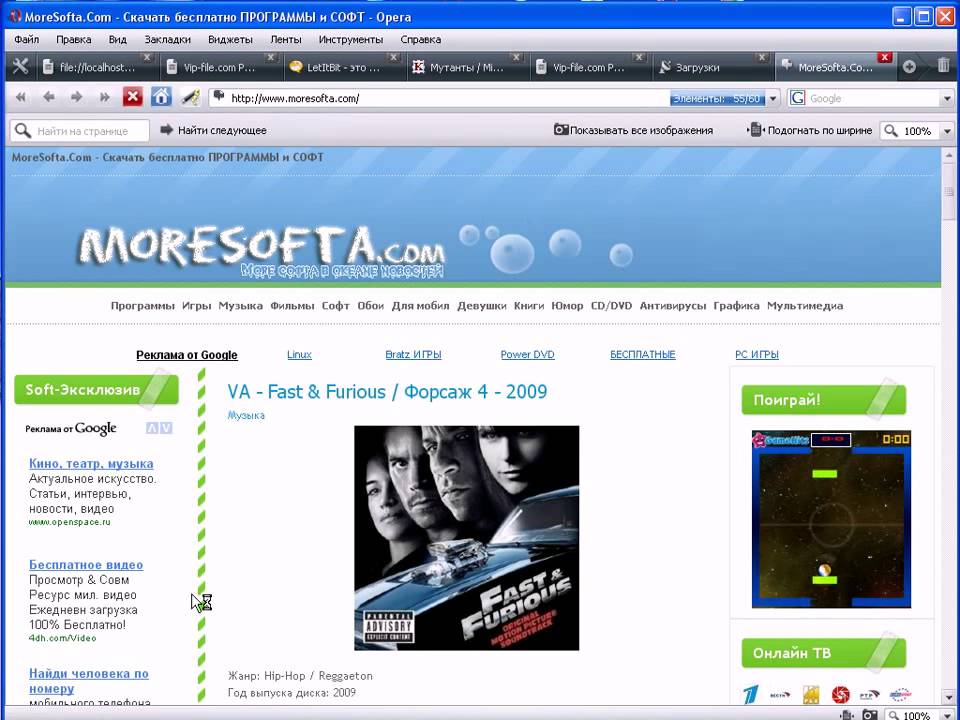
Task: Click Кино, театр, музыка ad link
Action: (91, 463)
